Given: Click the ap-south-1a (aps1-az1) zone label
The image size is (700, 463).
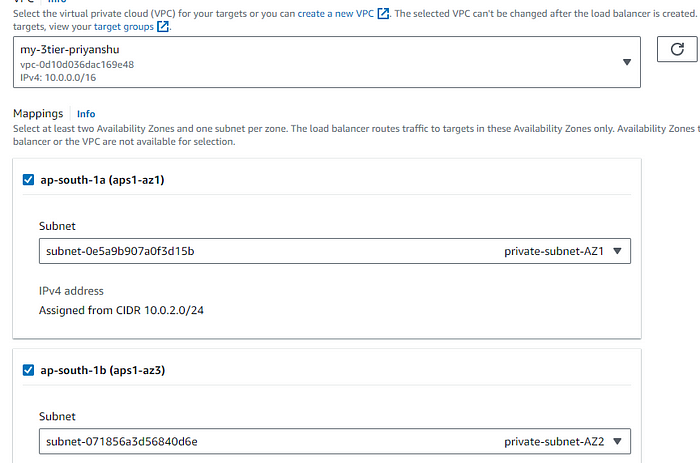Looking at the screenshot, I should (102, 180).
